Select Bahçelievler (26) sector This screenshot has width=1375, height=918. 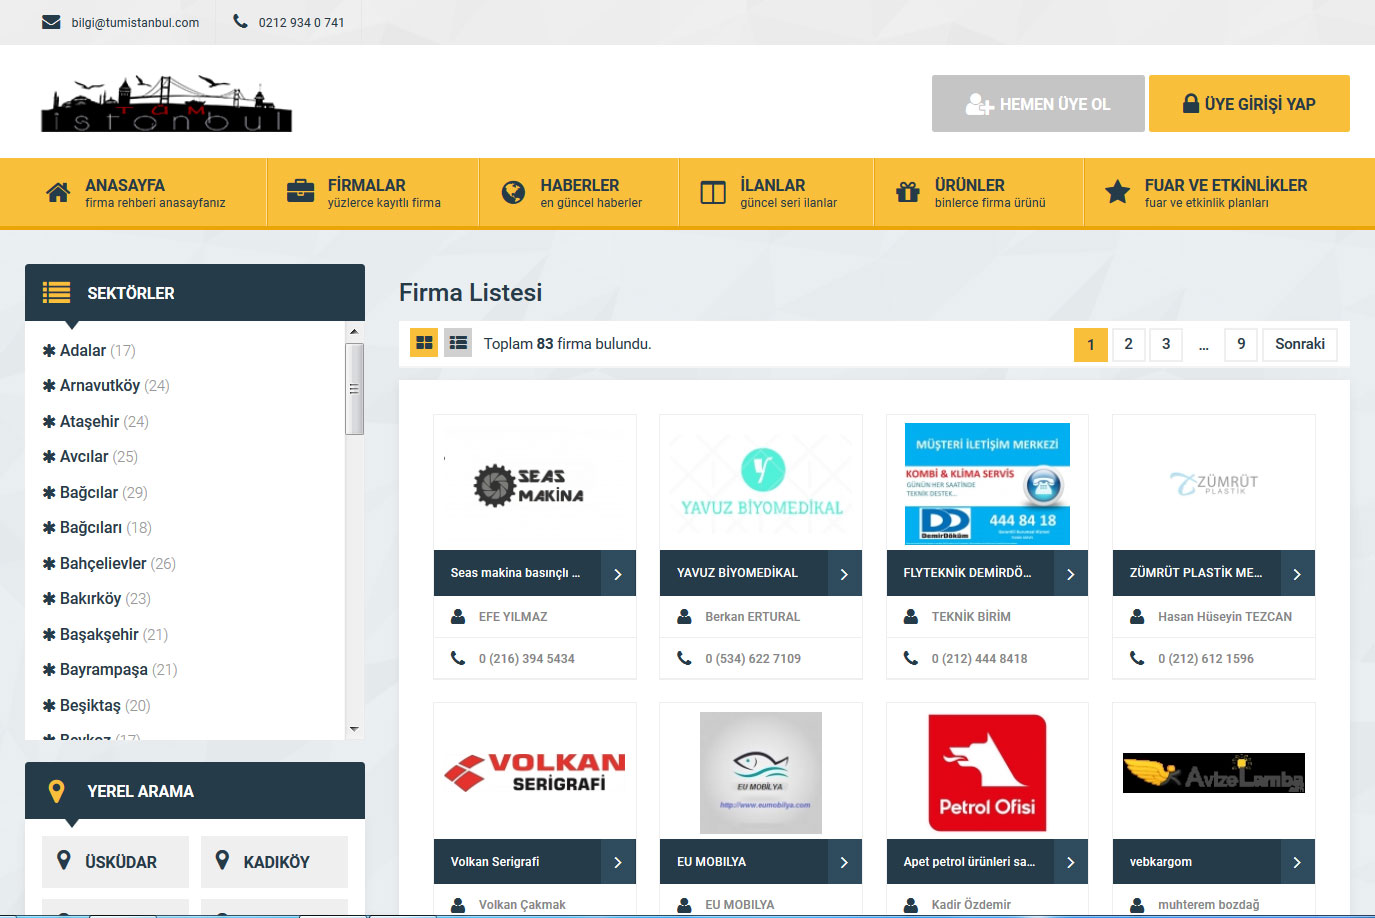pos(109,564)
